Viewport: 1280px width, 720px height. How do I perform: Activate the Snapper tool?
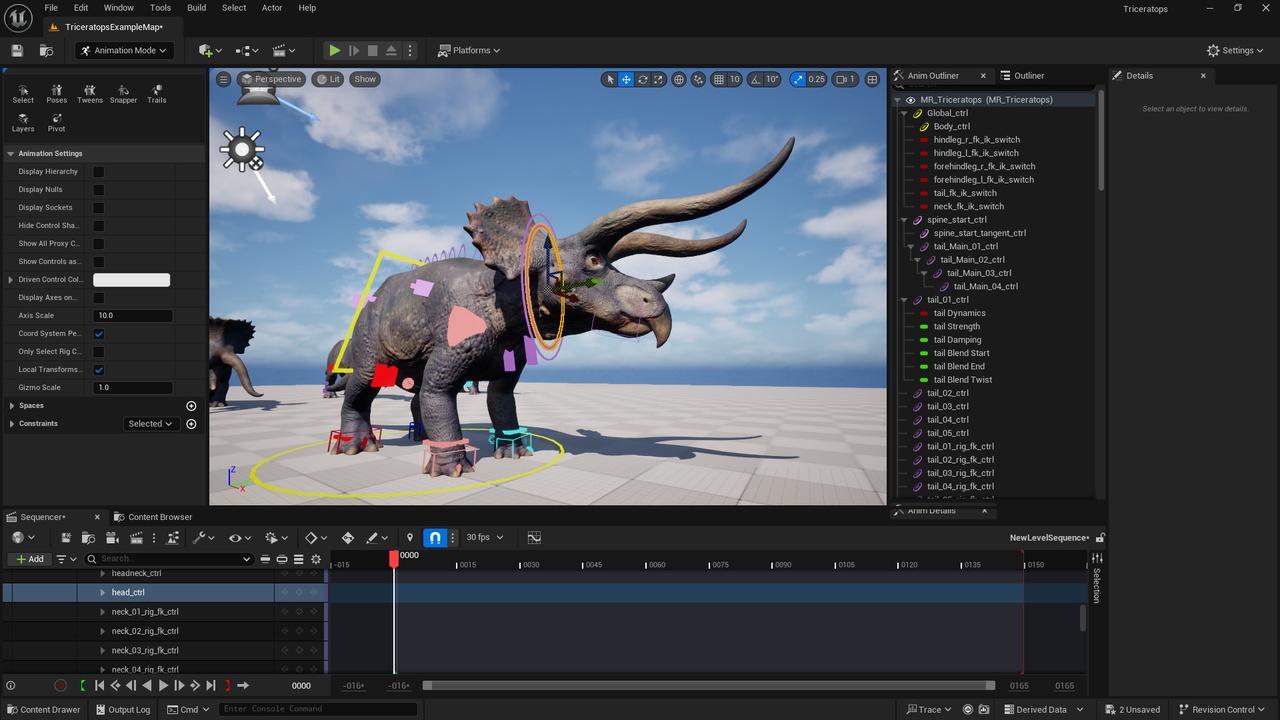(x=123, y=94)
